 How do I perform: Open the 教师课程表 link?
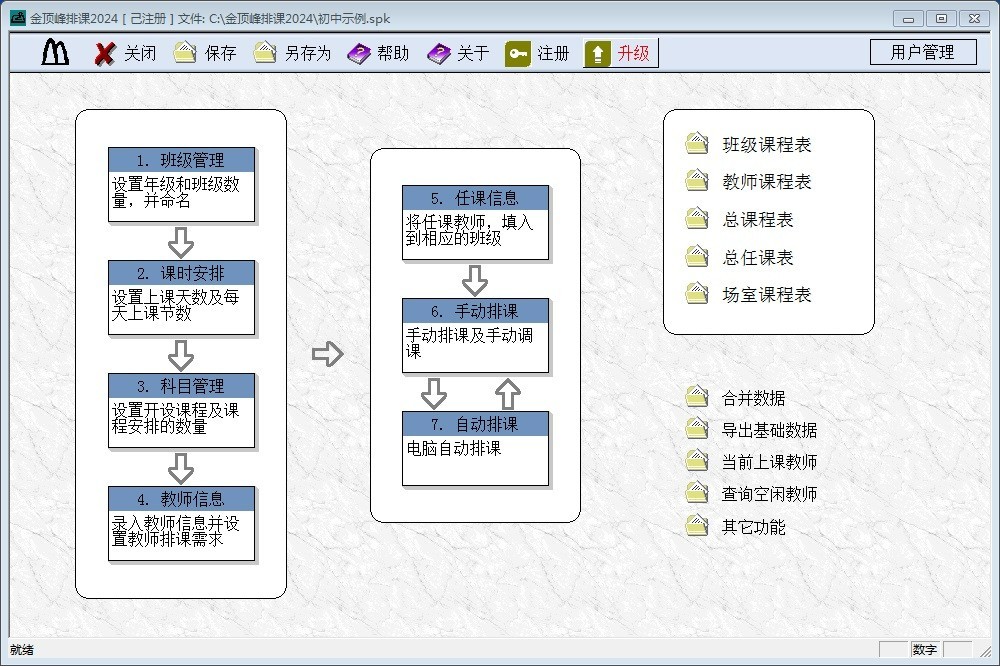[767, 182]
